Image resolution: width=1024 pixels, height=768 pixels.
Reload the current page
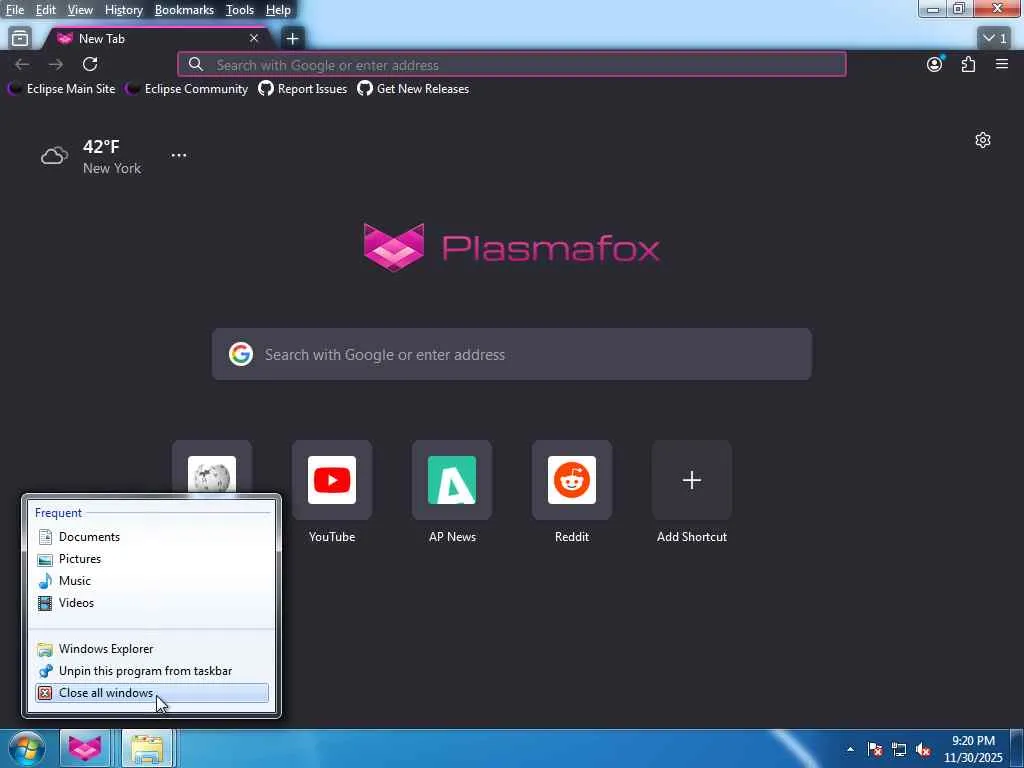point(90,64)
